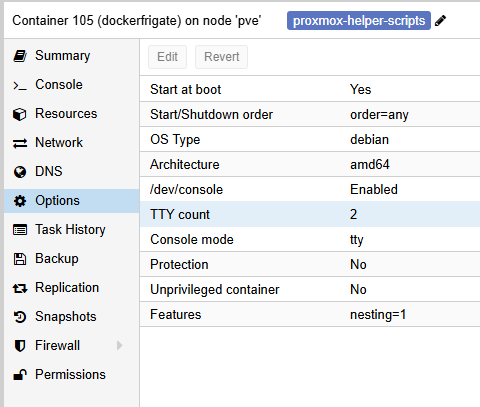Select the /dev/console row

(x=310, y=189)
